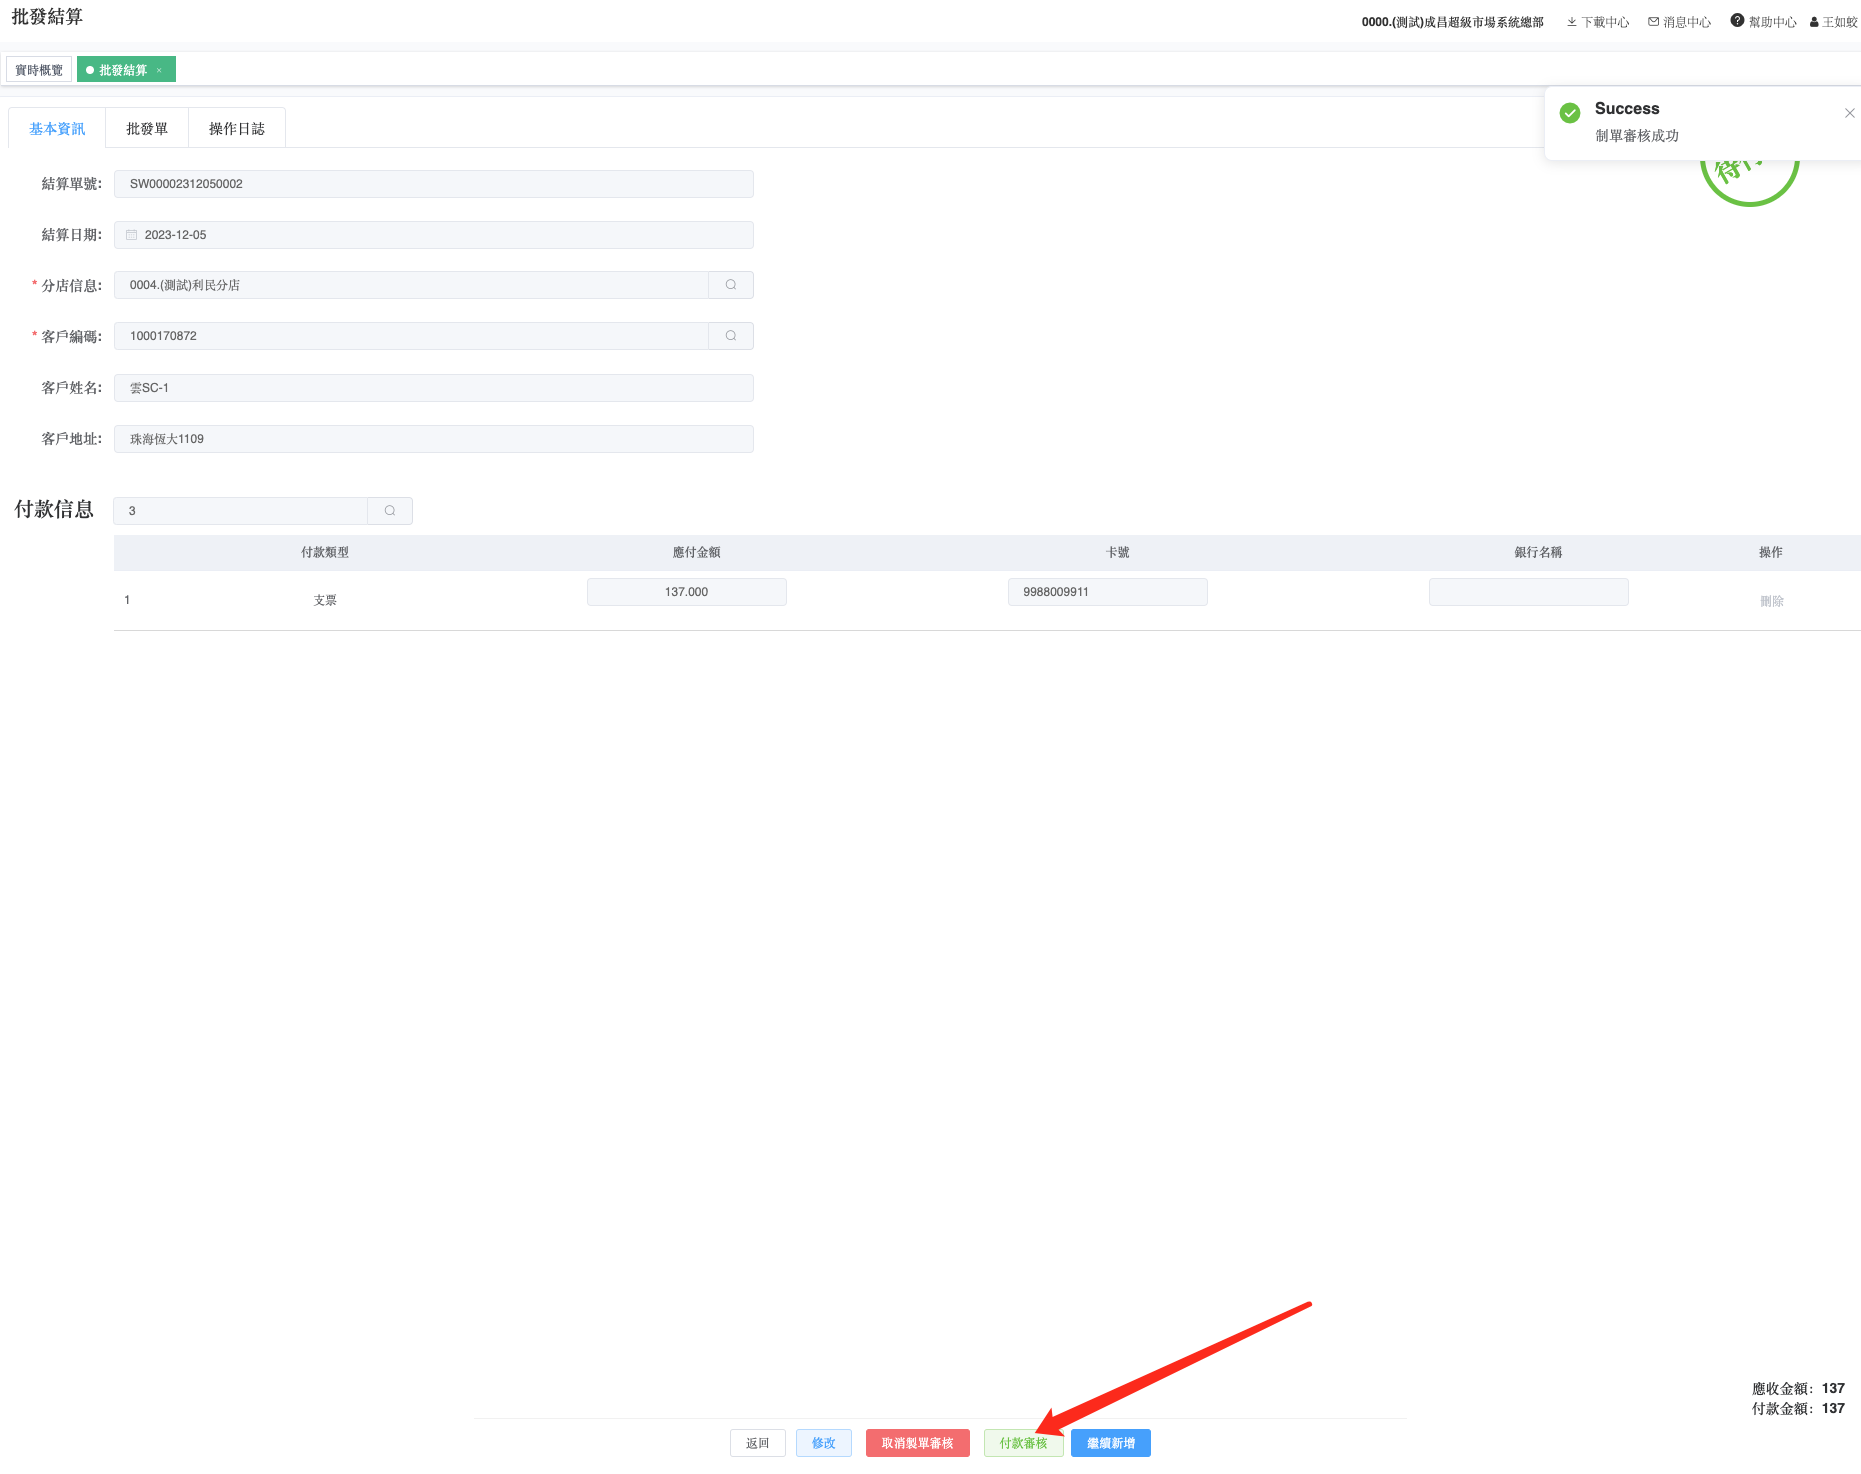Viewport: 1861px width, 1474px height.
Task: Open the 消息中心 message center
Action: [1680, 22]
